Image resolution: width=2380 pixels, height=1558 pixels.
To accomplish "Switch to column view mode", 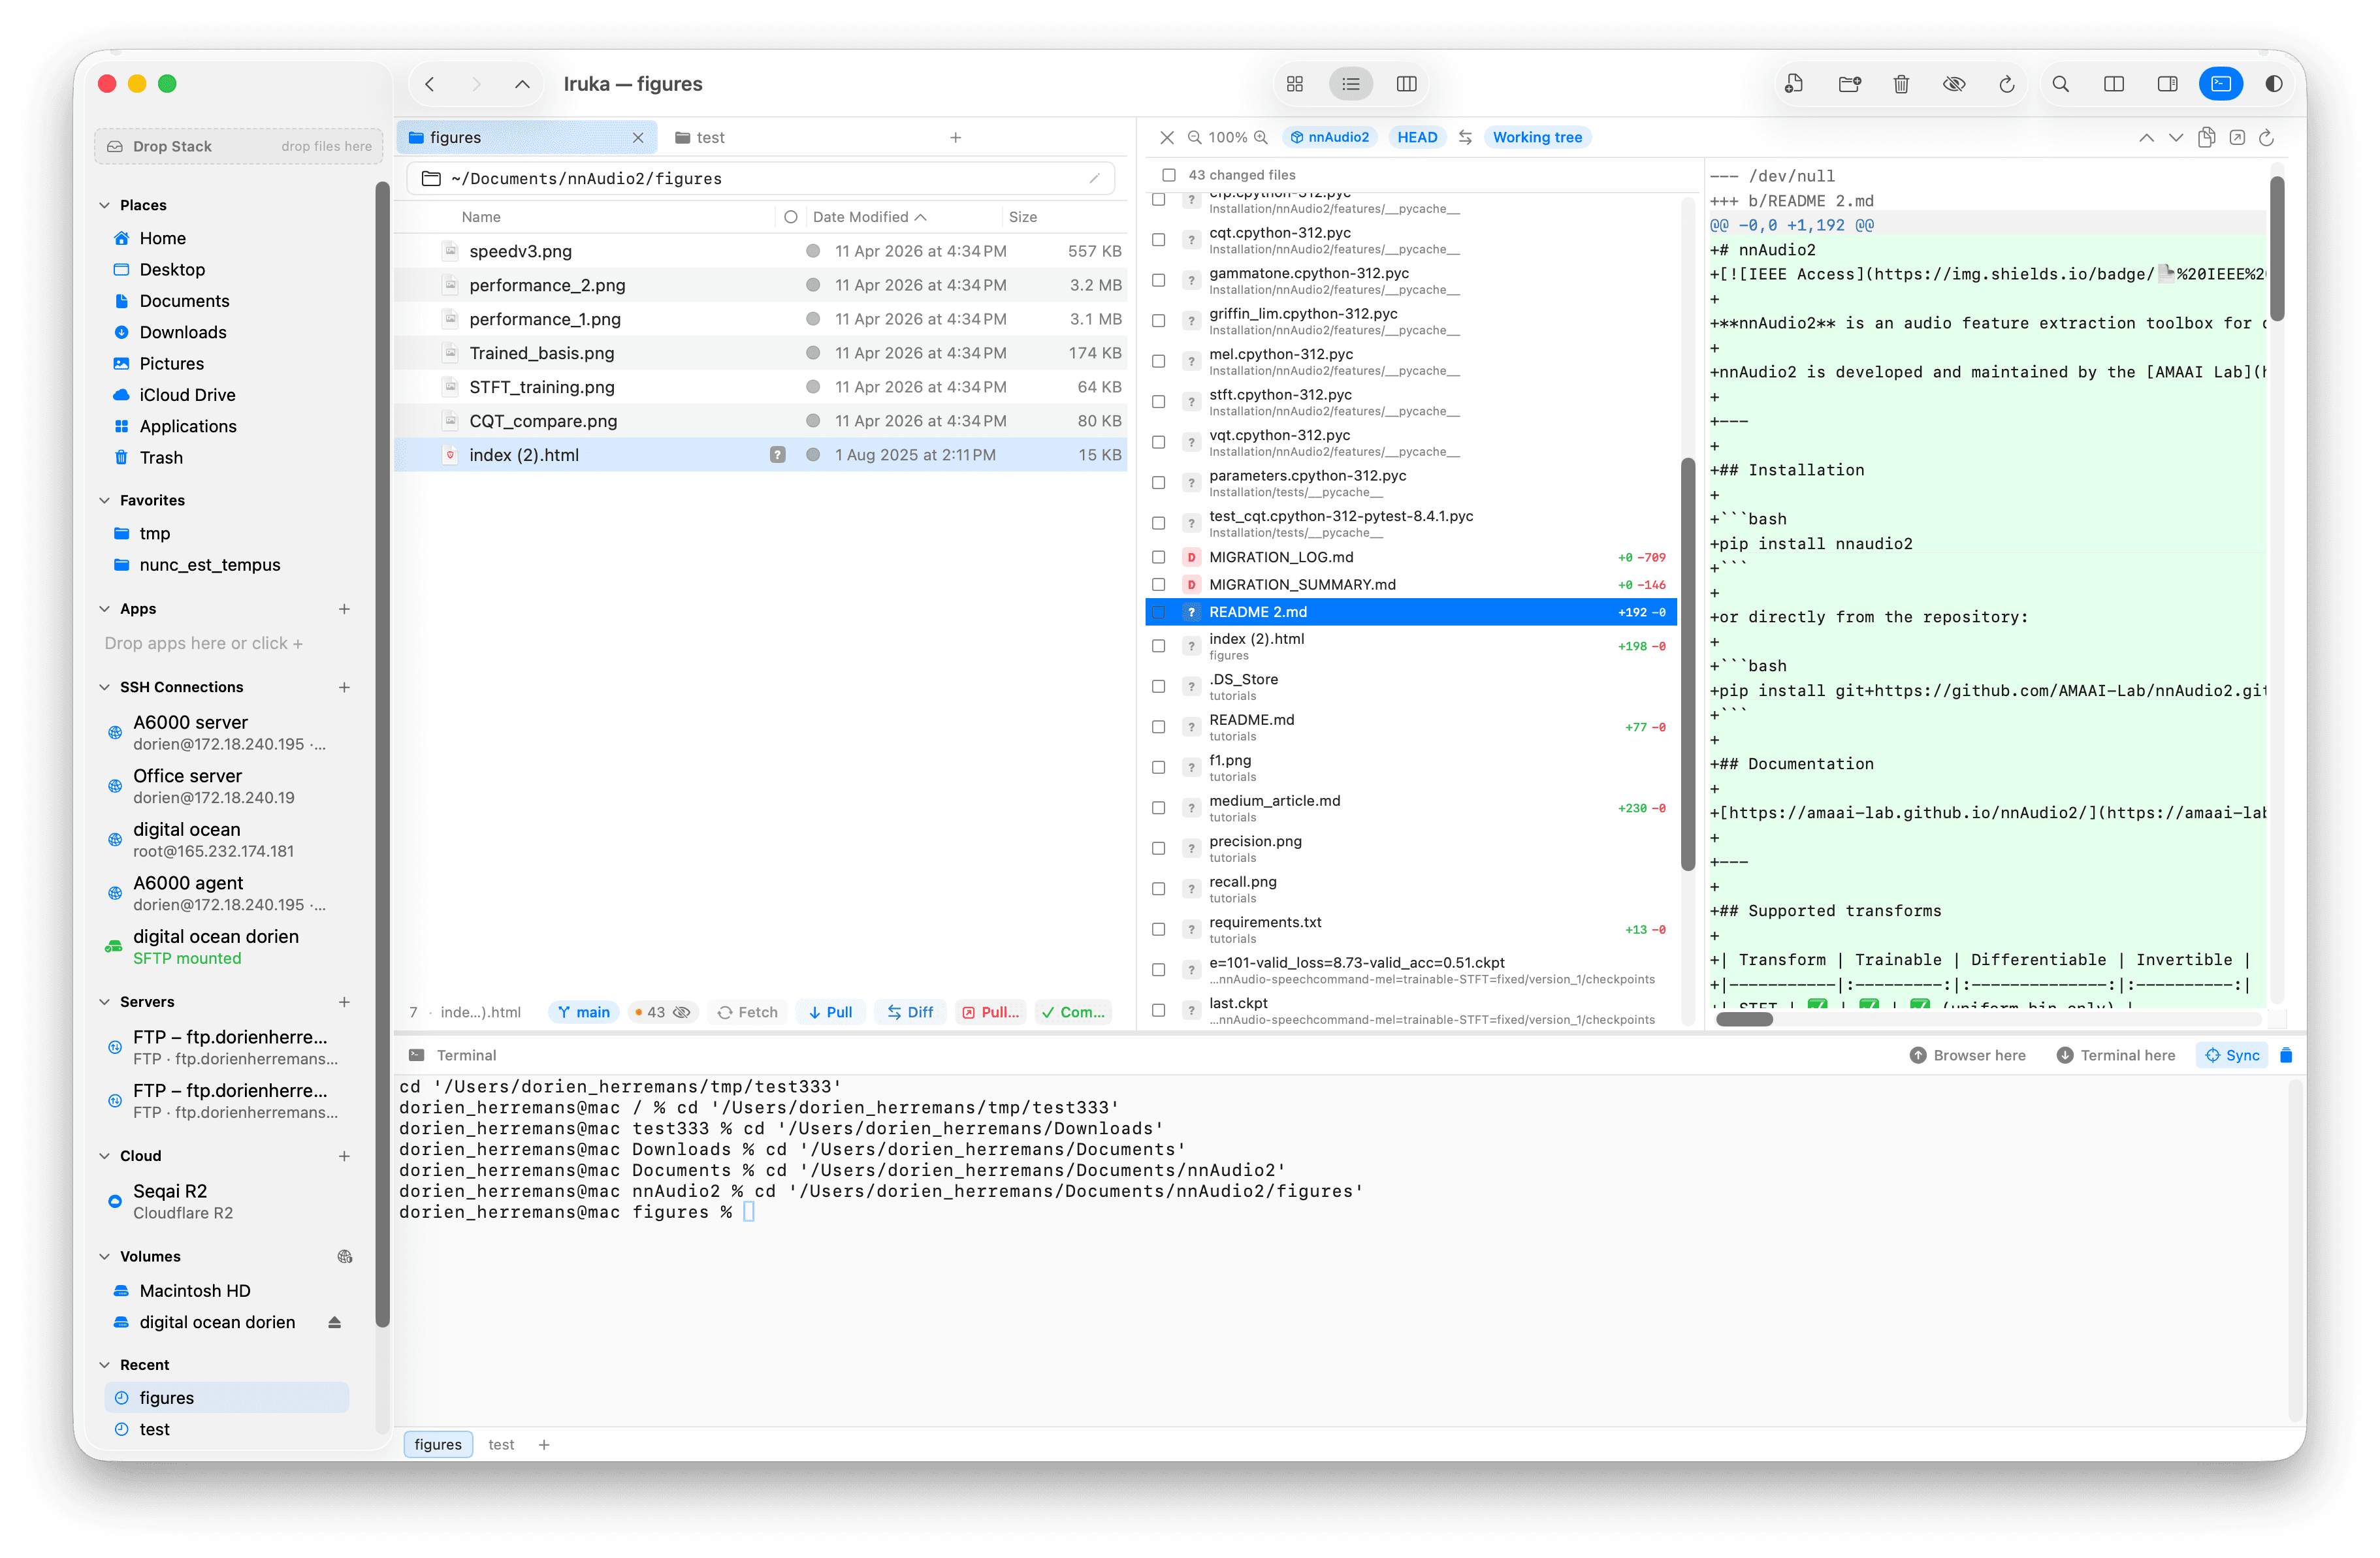I will (1406, 84).
